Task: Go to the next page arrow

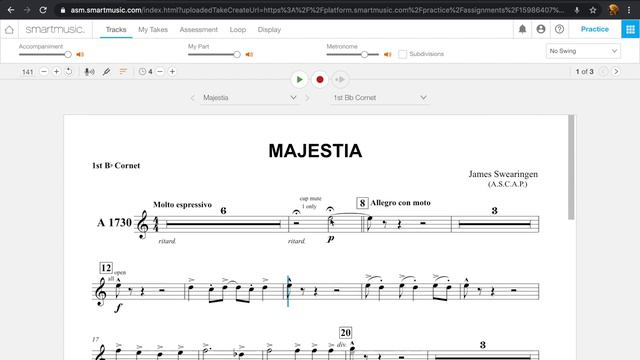Action: click(616, 71)
